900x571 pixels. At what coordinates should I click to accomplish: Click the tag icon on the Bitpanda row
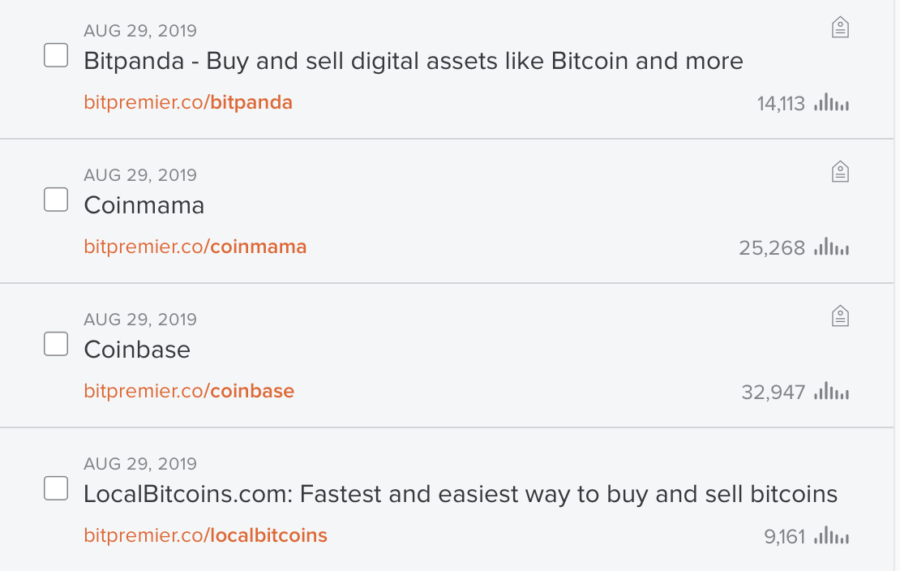[x=840, y=28]
